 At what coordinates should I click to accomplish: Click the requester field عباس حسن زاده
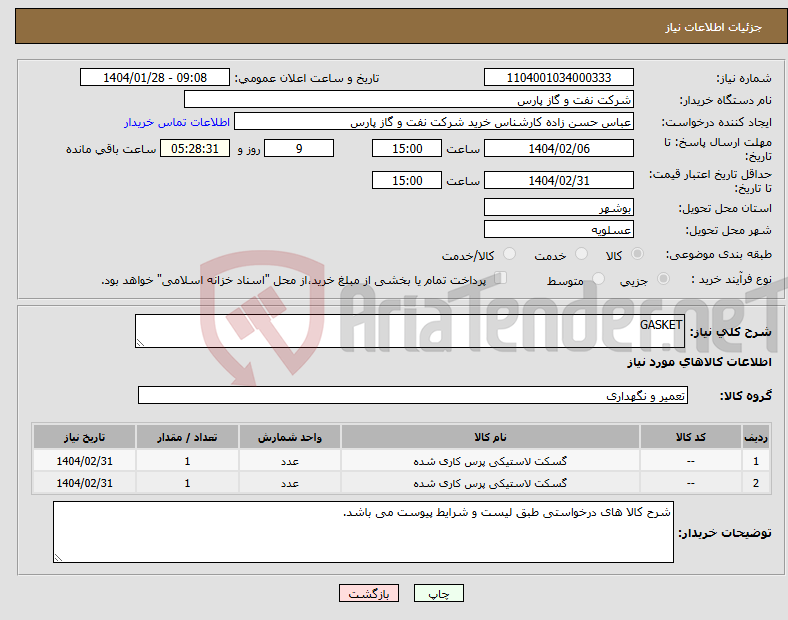point(434,122)
